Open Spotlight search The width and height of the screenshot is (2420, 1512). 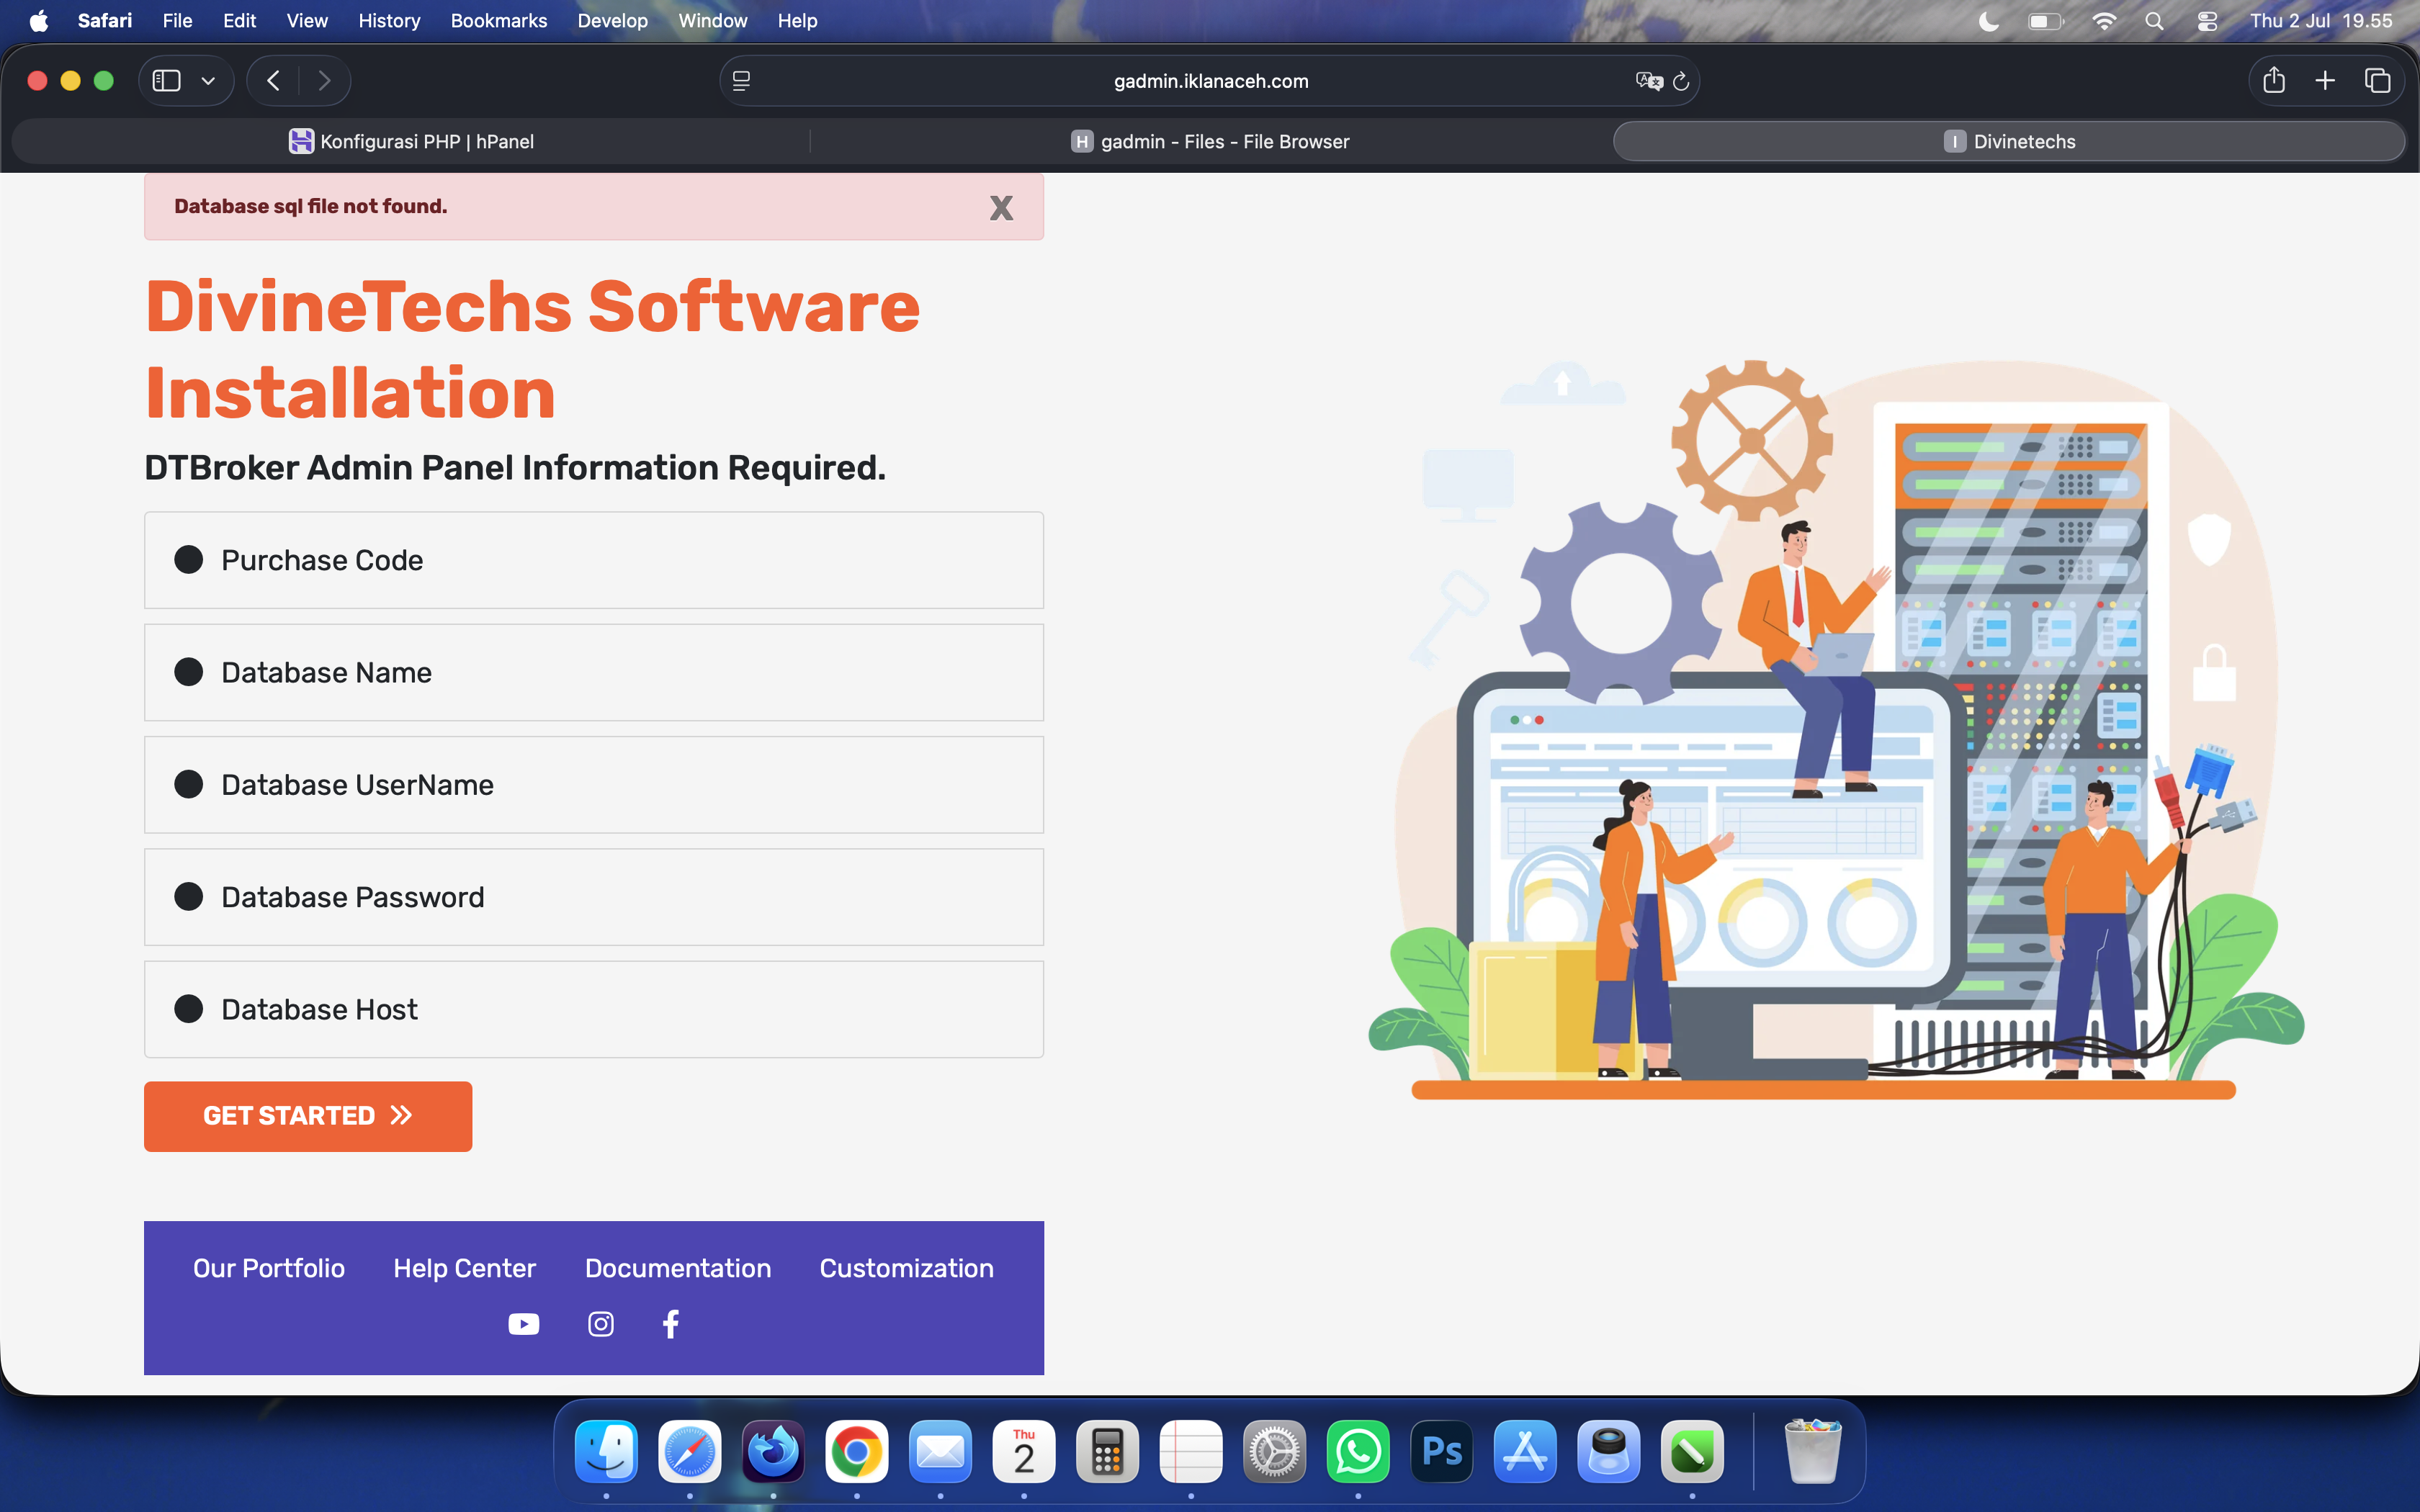2155,21
